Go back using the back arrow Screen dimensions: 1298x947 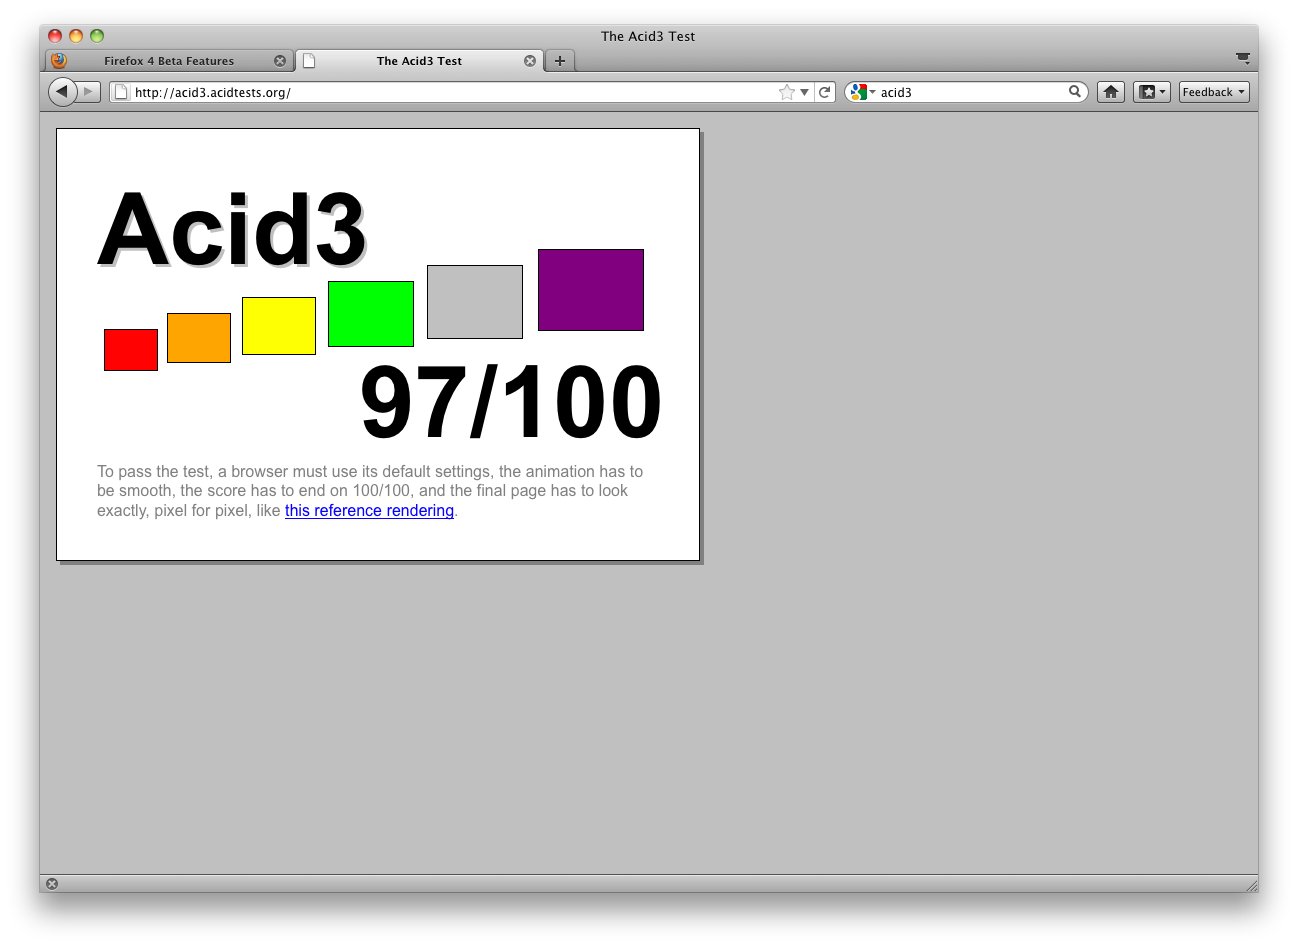tap(62, 91)
